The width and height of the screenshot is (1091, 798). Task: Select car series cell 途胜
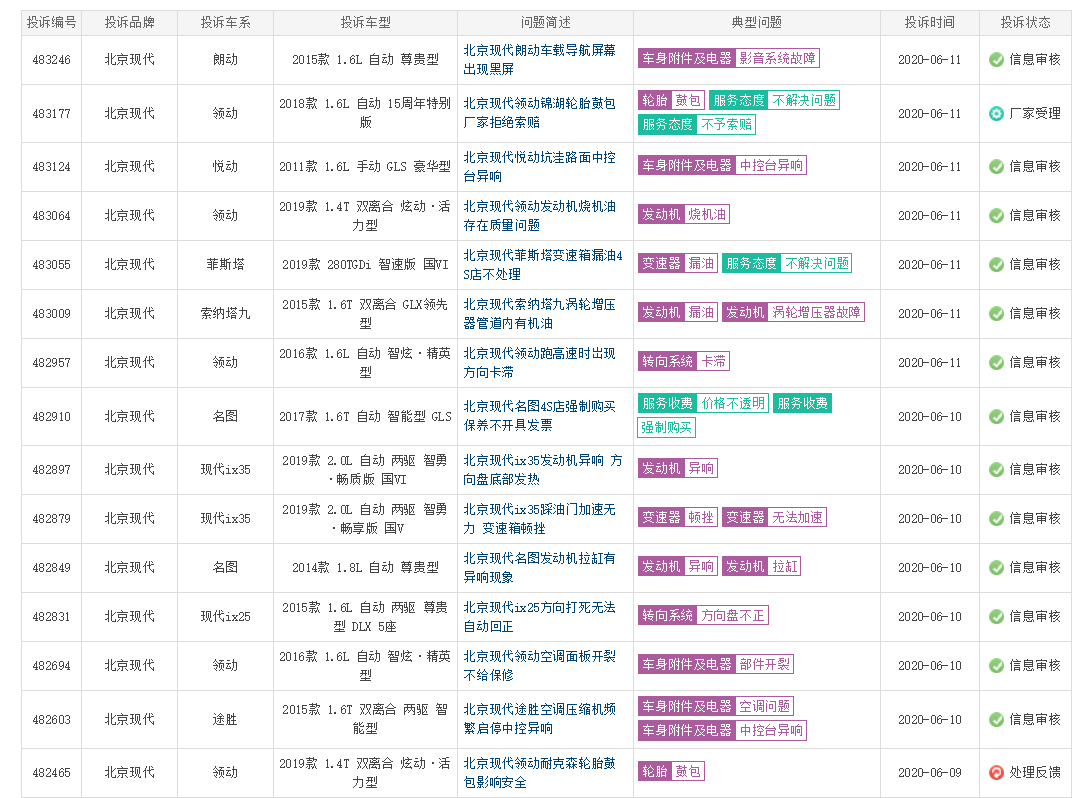coord(225,719)
